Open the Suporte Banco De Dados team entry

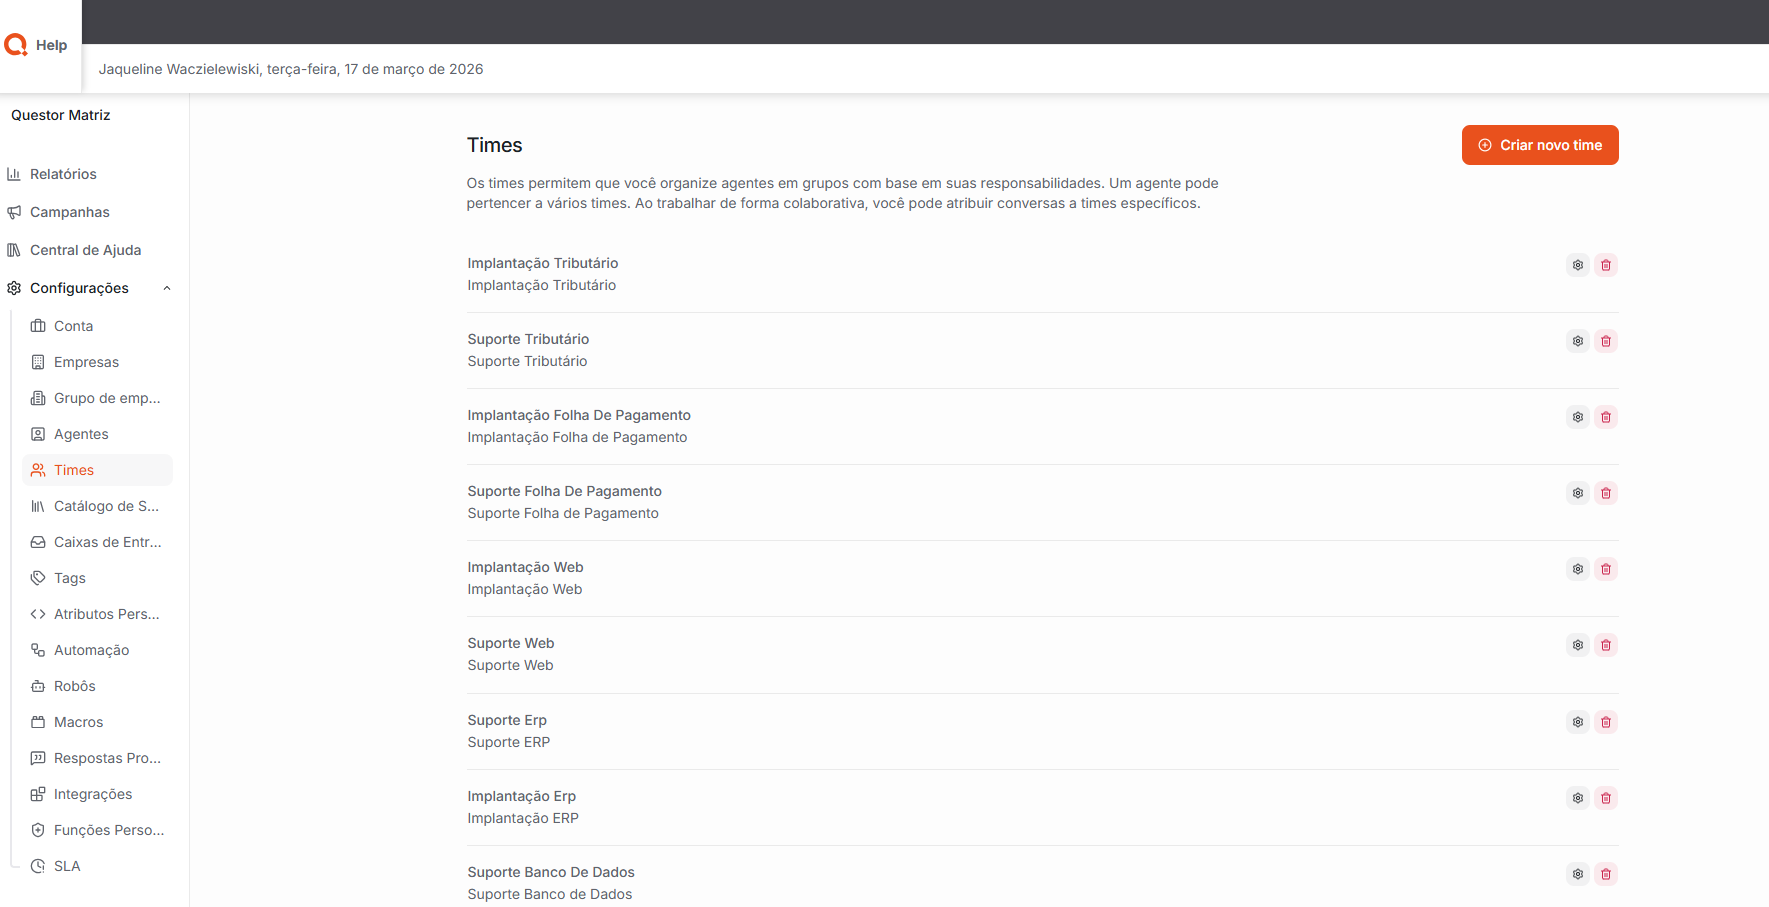[551, 872]
